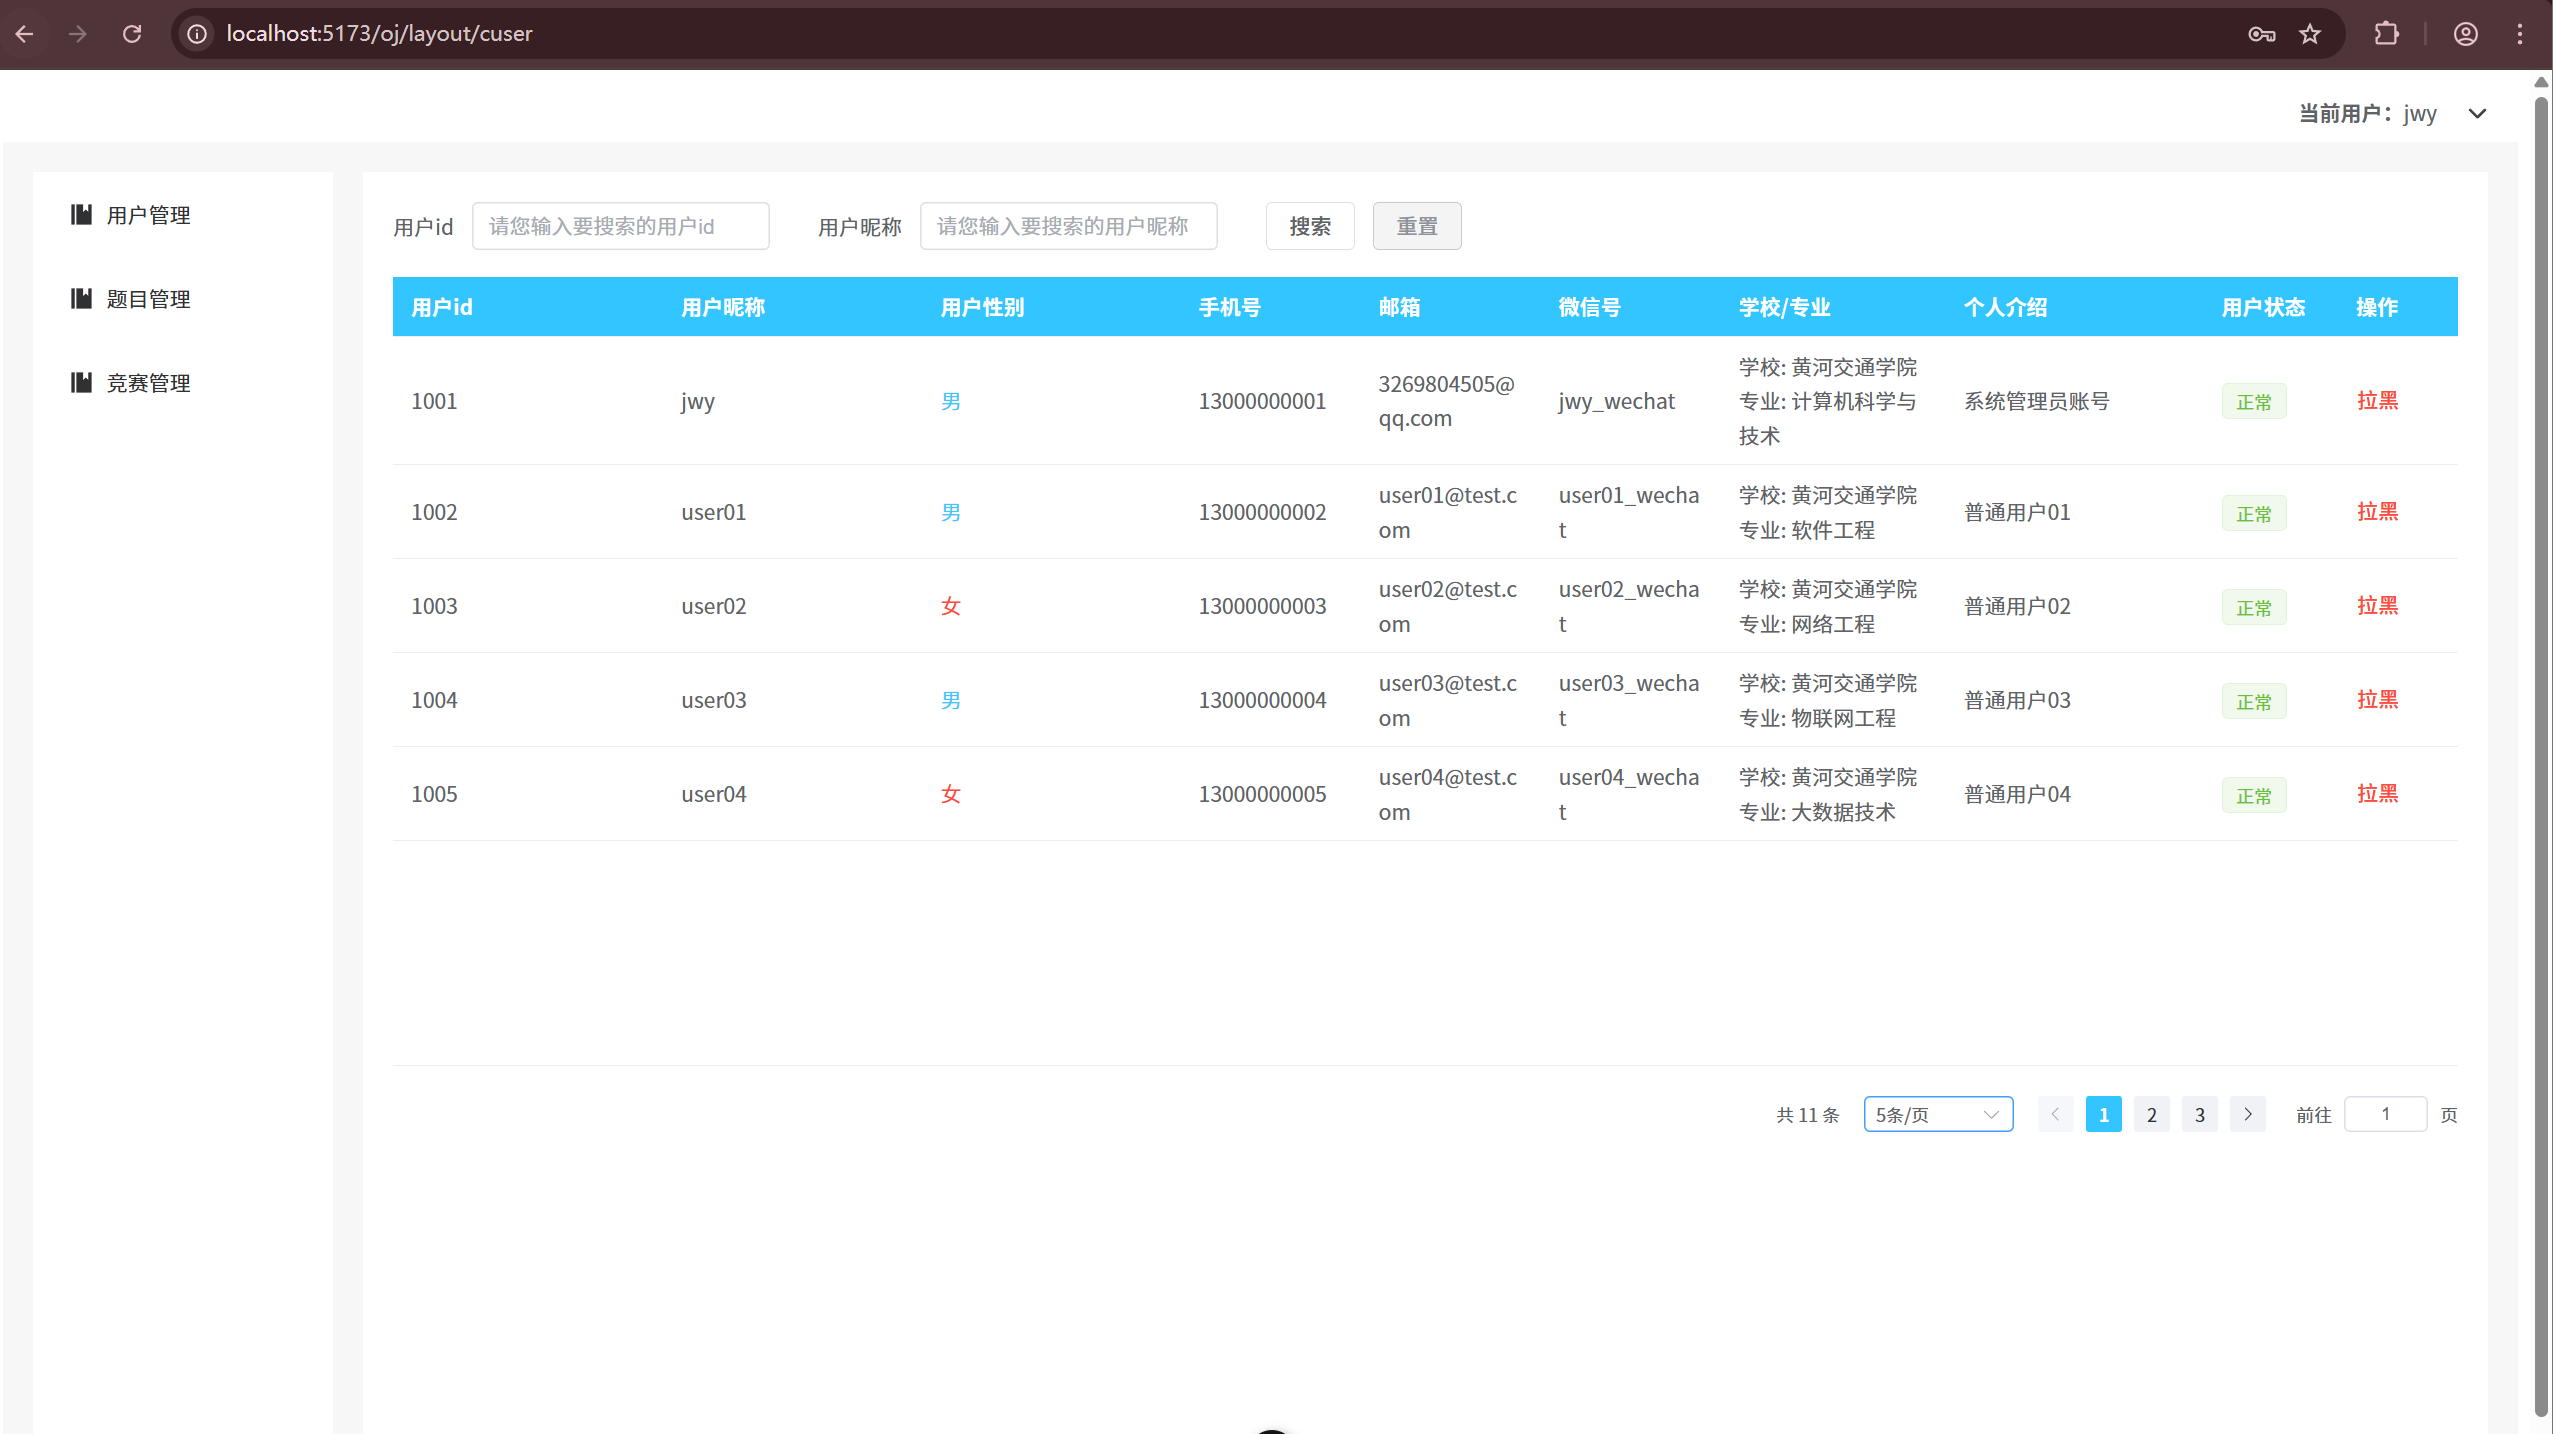
Task: View site information icon in address bar
Action: tap(198, 34)
